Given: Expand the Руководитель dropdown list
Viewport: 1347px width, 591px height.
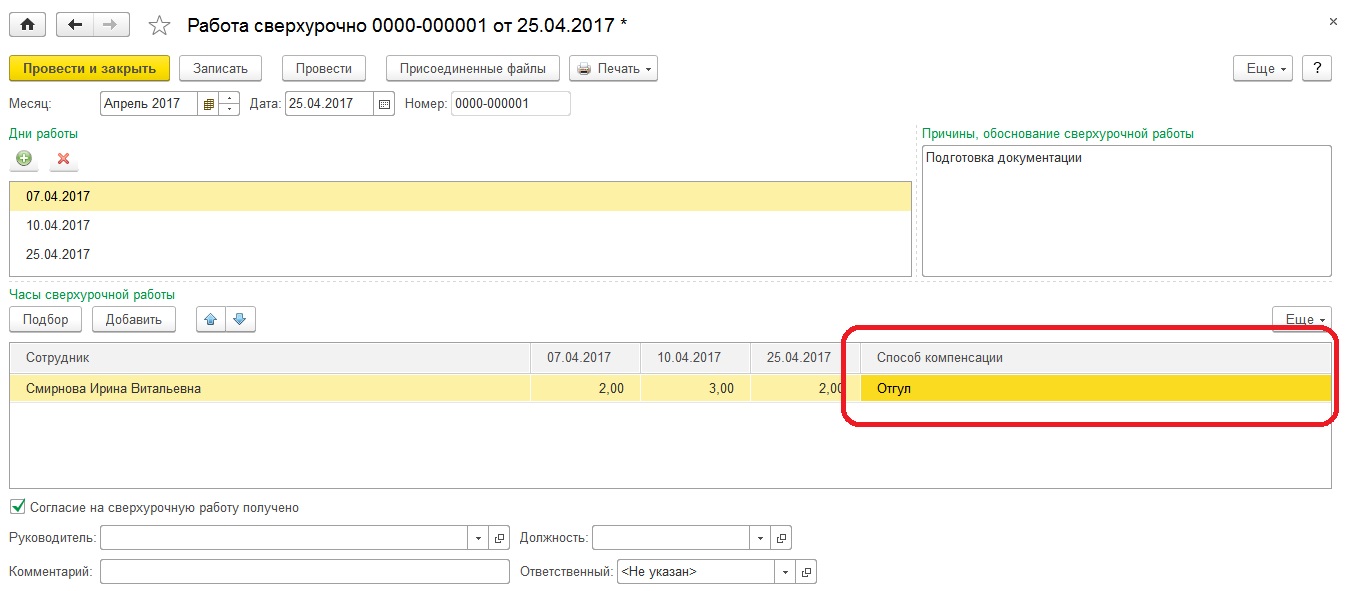Looking at the screenshot, I should point(479,538).
